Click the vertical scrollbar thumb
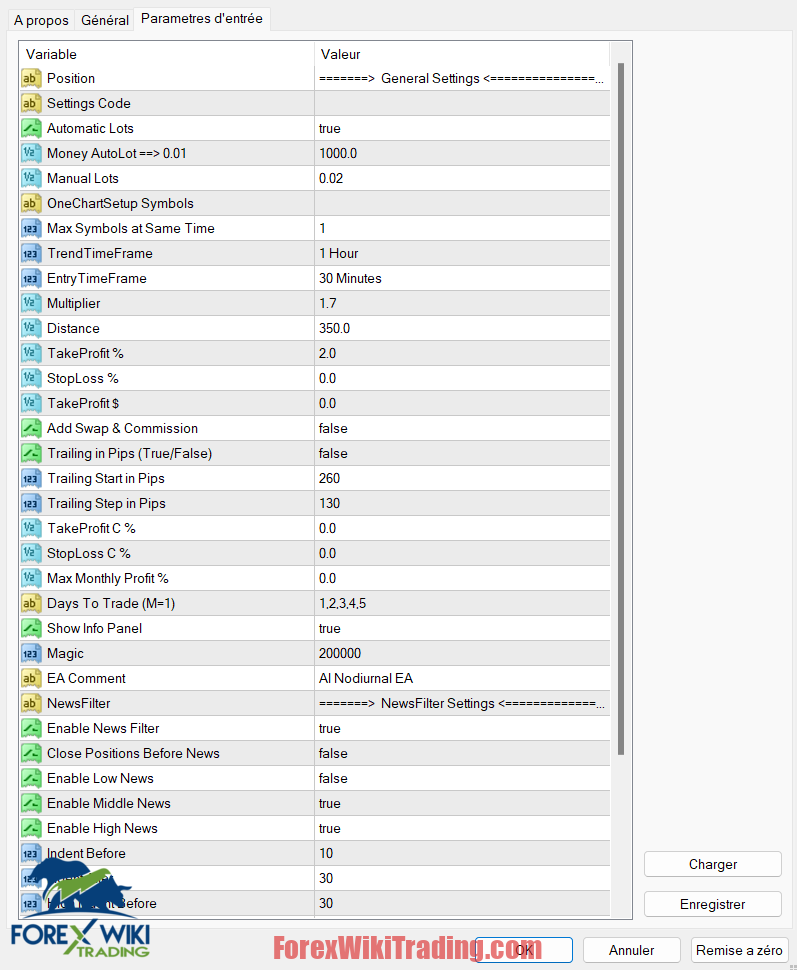This screenshot has width=797, height=970. (x=621, y=408)
